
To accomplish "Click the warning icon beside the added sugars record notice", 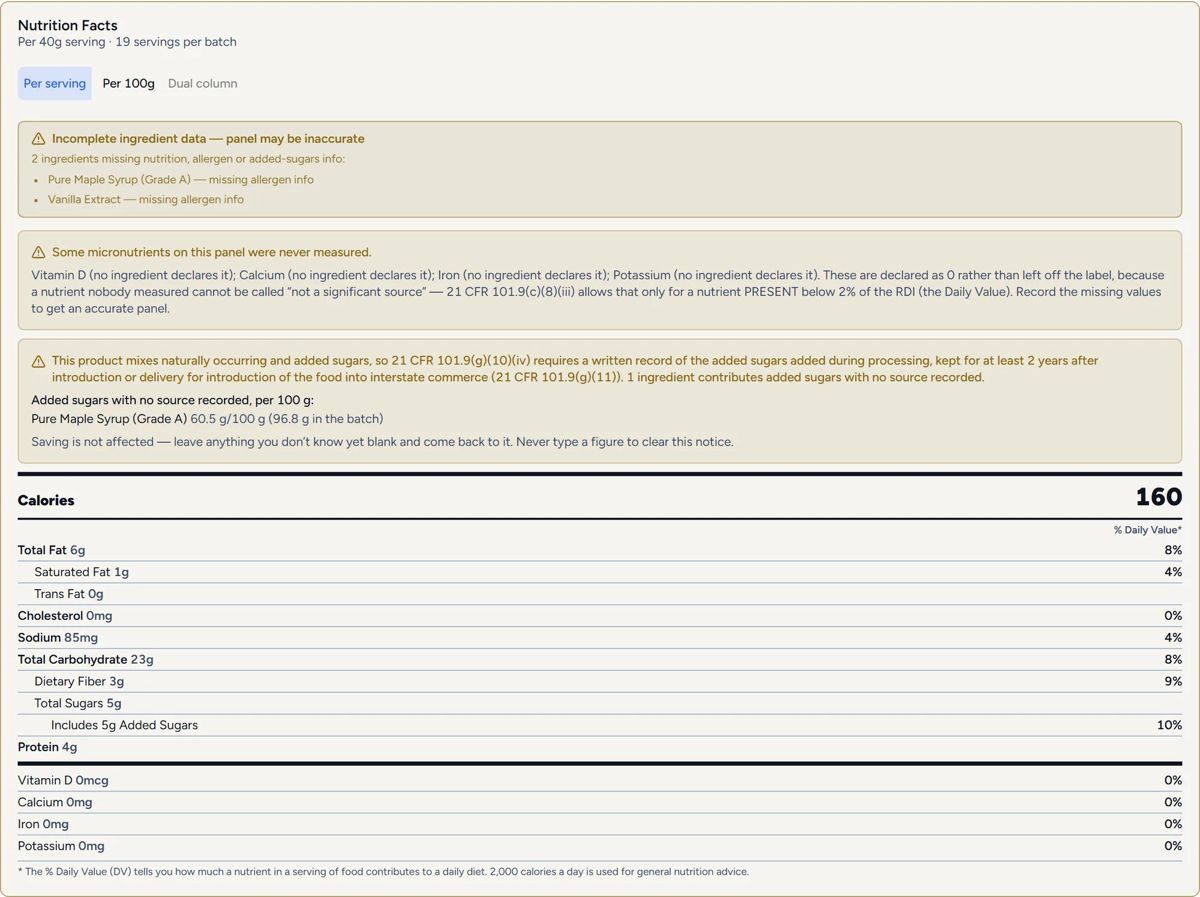I will 39,361.
